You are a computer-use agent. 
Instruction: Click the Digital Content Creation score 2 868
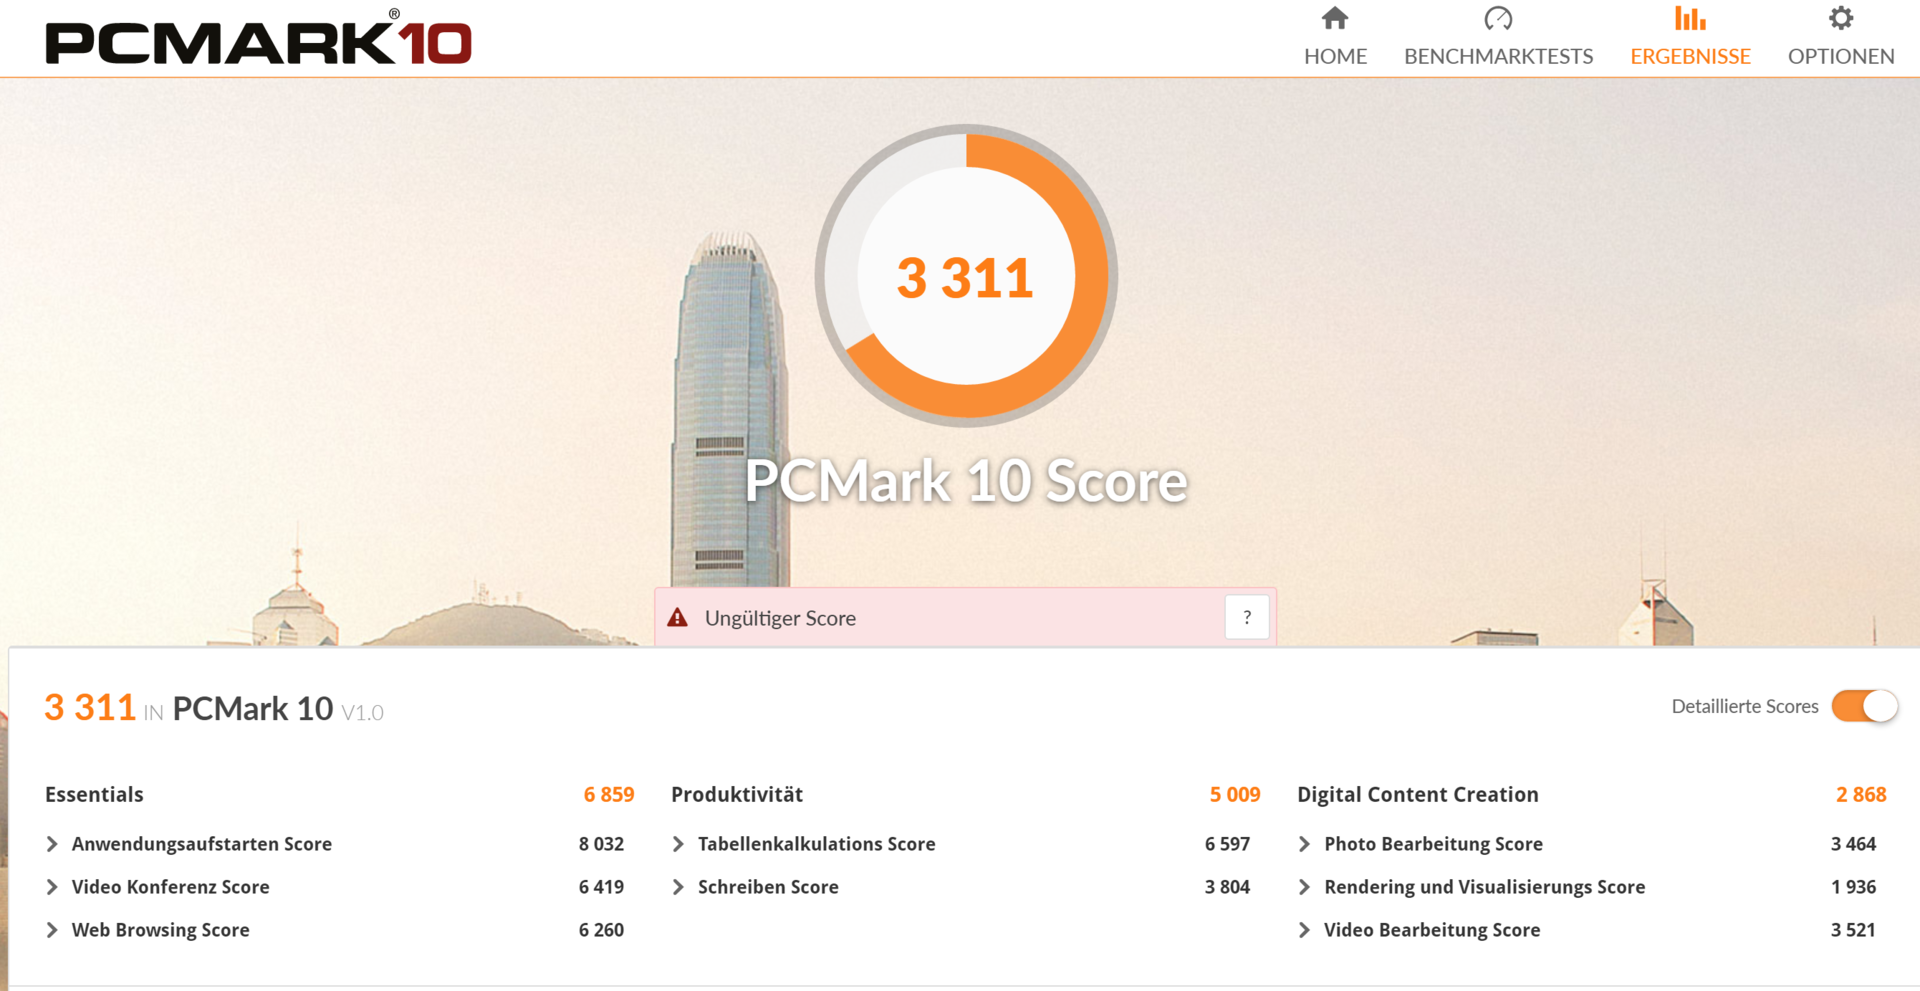pyautogui.click(x=1861, y=794)
